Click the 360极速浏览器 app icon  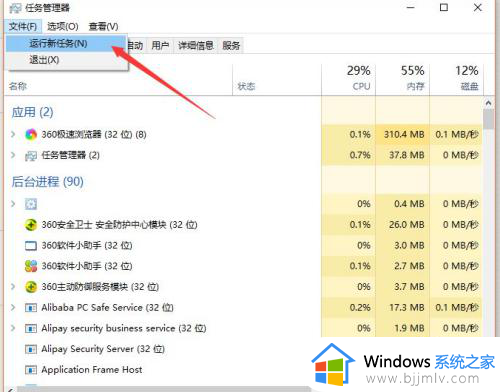31,135
